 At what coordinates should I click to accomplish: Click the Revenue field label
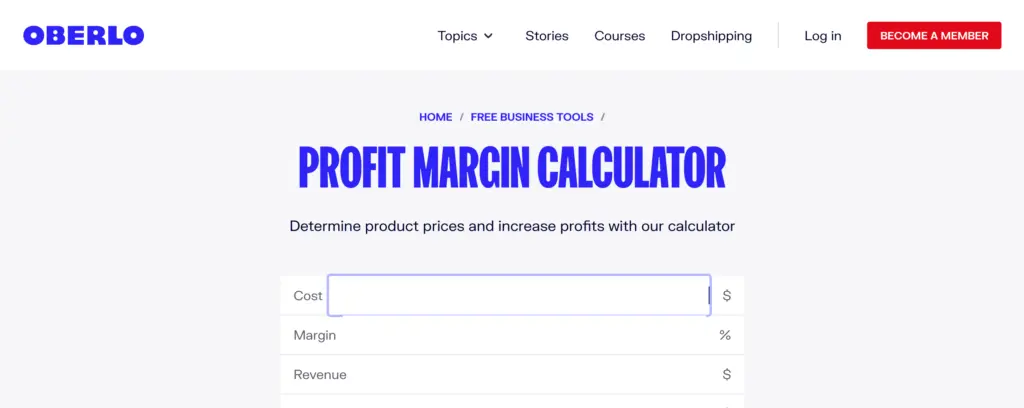coord(320,375)
